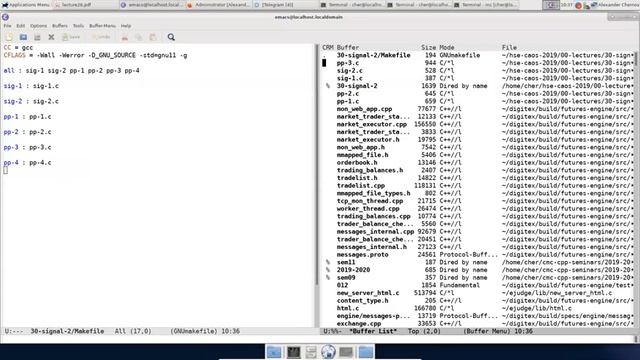Open the Options menu
The width and height of the screenshot is (640, 360).
(x=38, y=26)
